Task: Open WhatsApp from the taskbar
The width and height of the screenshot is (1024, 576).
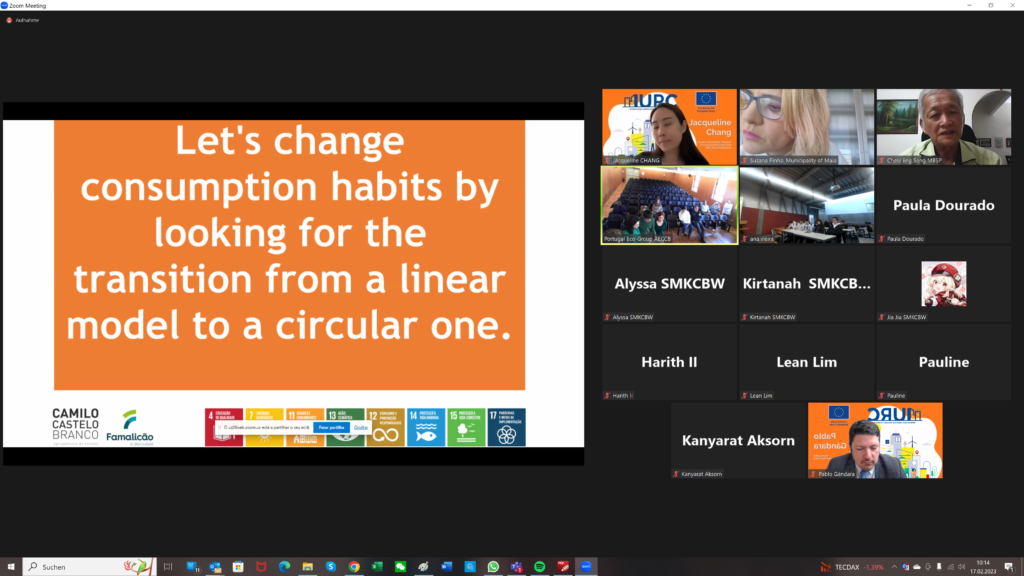Action: [x=493, y=566]
